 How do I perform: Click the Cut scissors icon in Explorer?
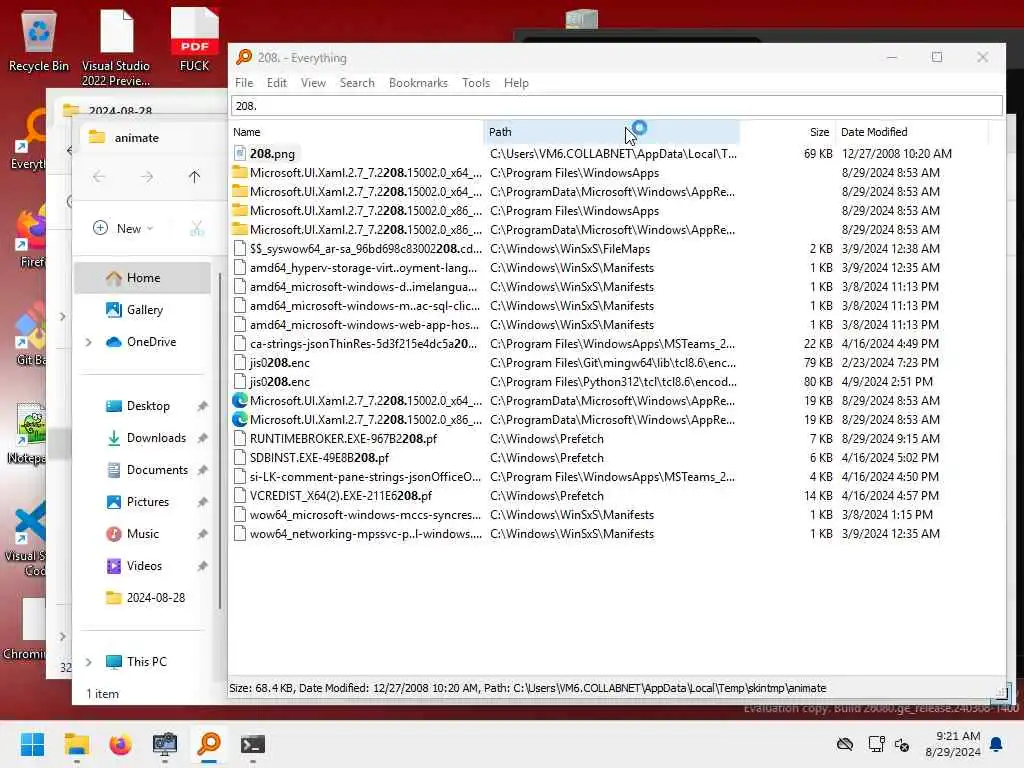(x=197, y=228)
